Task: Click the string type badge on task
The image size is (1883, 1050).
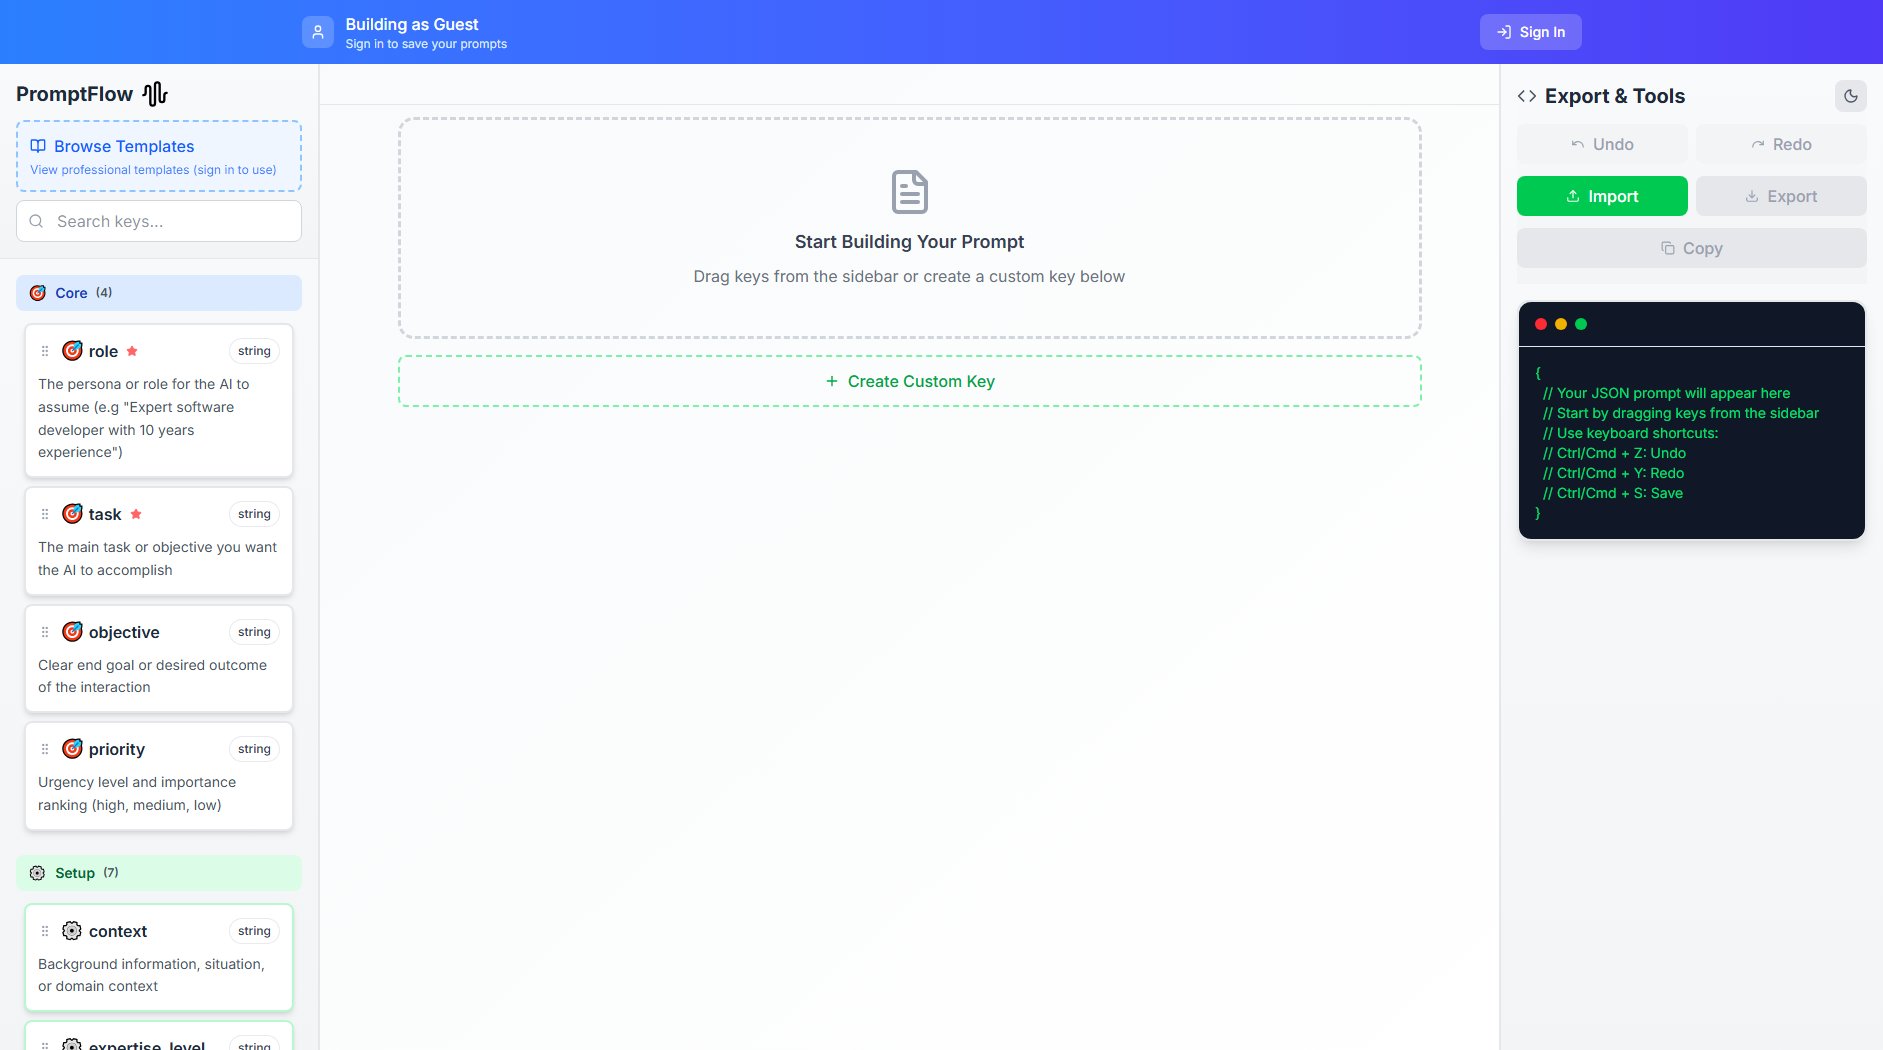Action: pyautogui.click(x=254, y=514)
